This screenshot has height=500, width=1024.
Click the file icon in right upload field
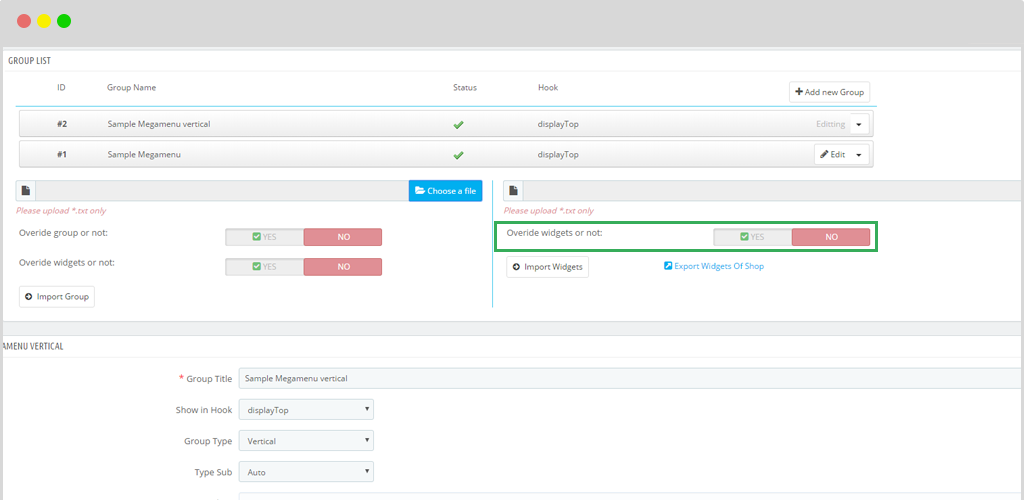(x=514, y=191)
